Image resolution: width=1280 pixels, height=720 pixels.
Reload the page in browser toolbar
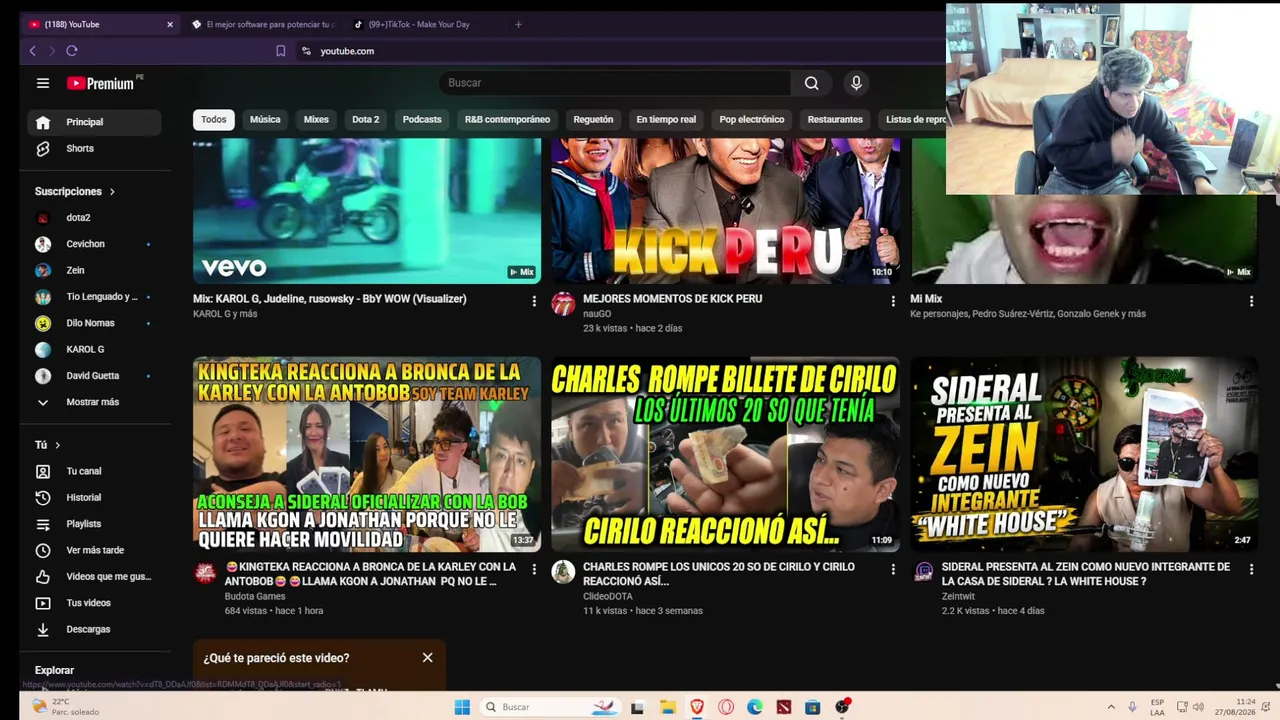72,51
